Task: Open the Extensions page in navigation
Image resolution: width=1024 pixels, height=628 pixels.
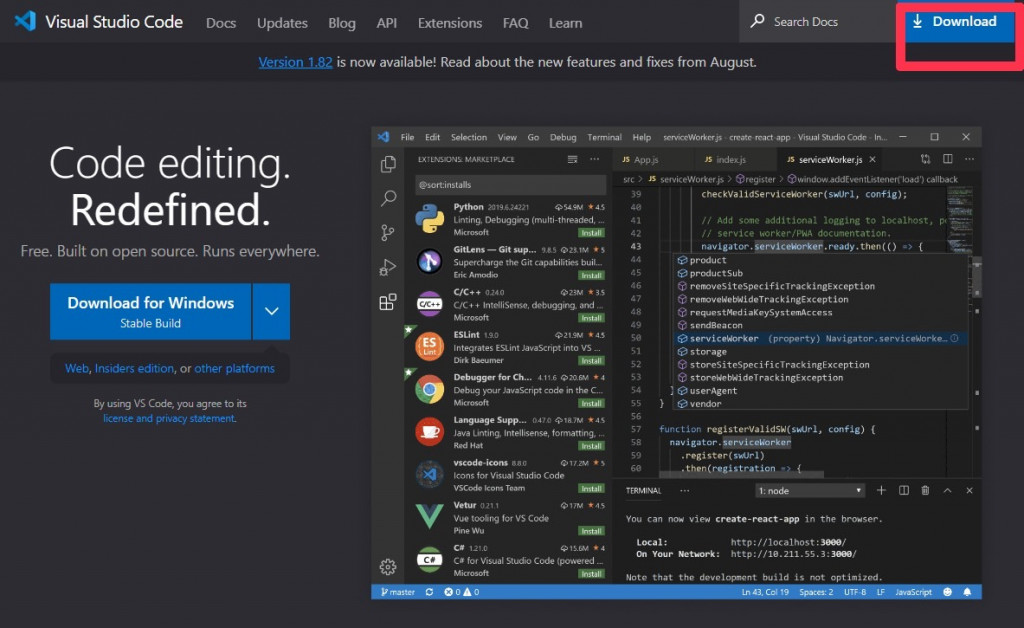Action: click(450, 23)
